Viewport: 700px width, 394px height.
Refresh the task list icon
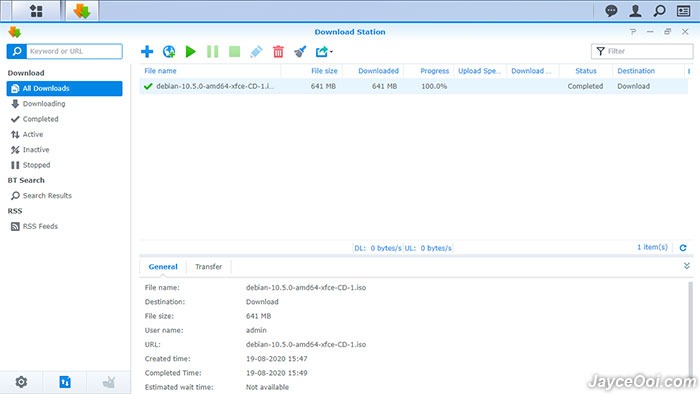(683, 248)
